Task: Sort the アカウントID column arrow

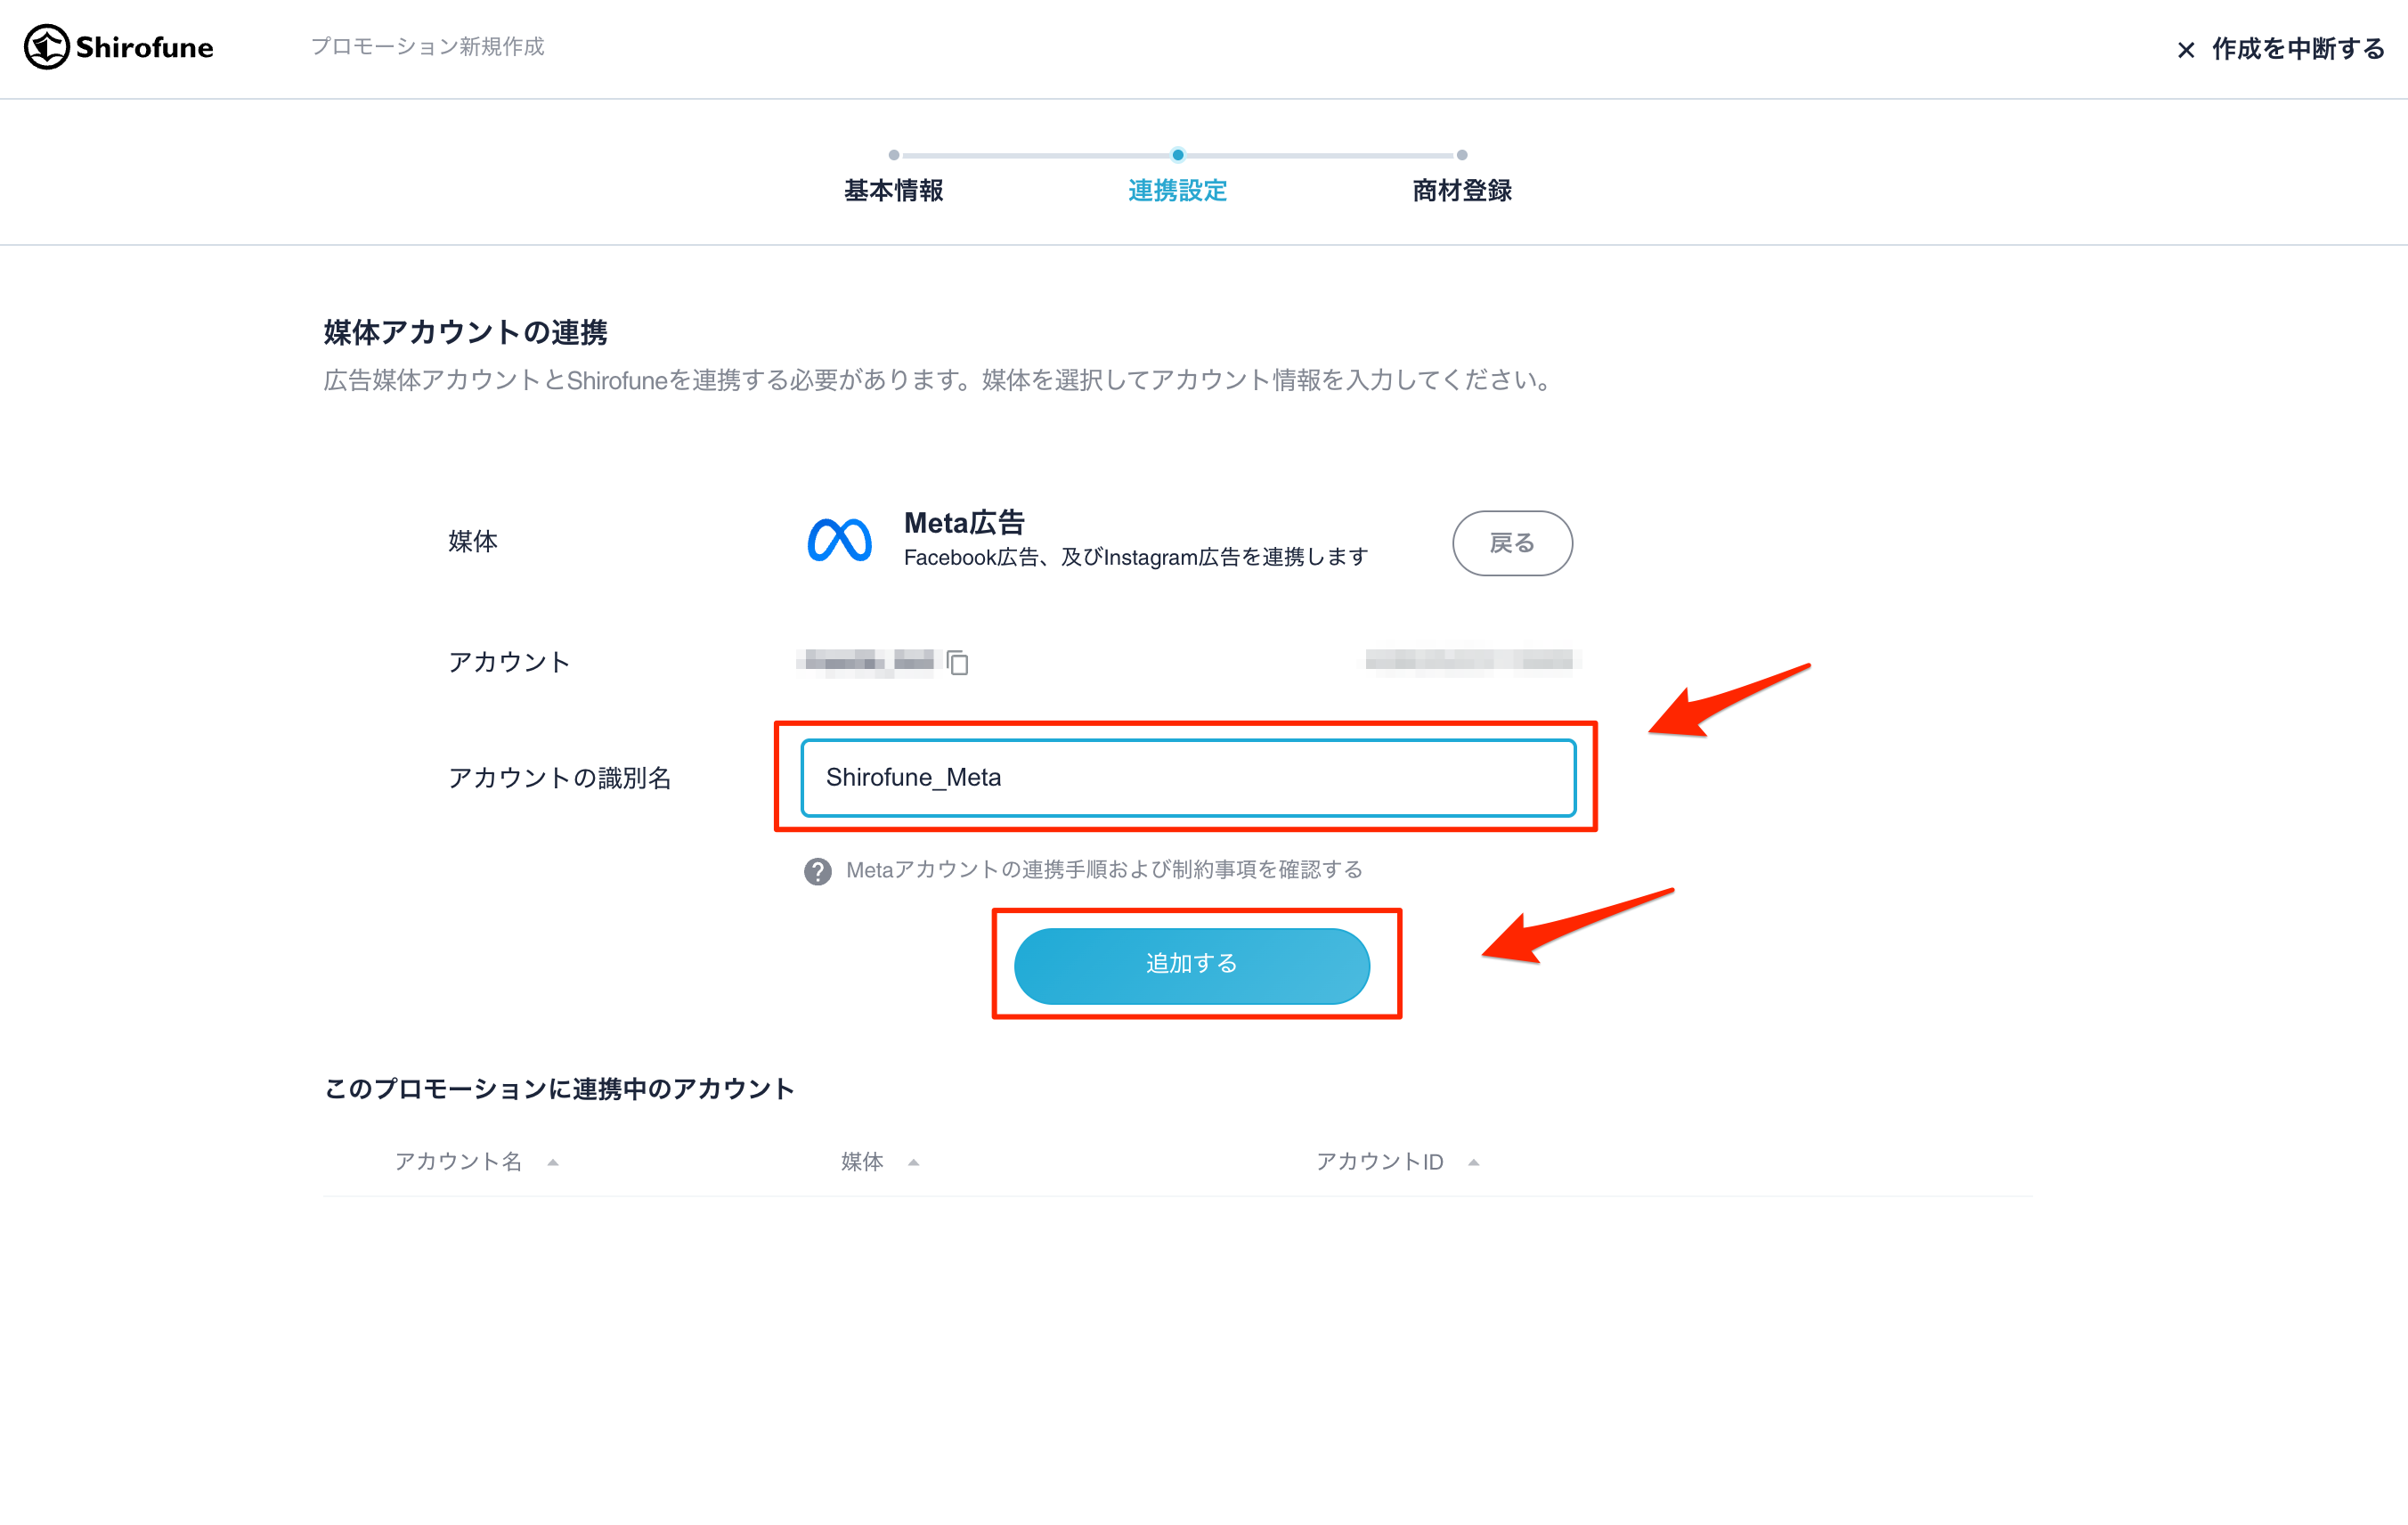Action: (1473, 1162)
